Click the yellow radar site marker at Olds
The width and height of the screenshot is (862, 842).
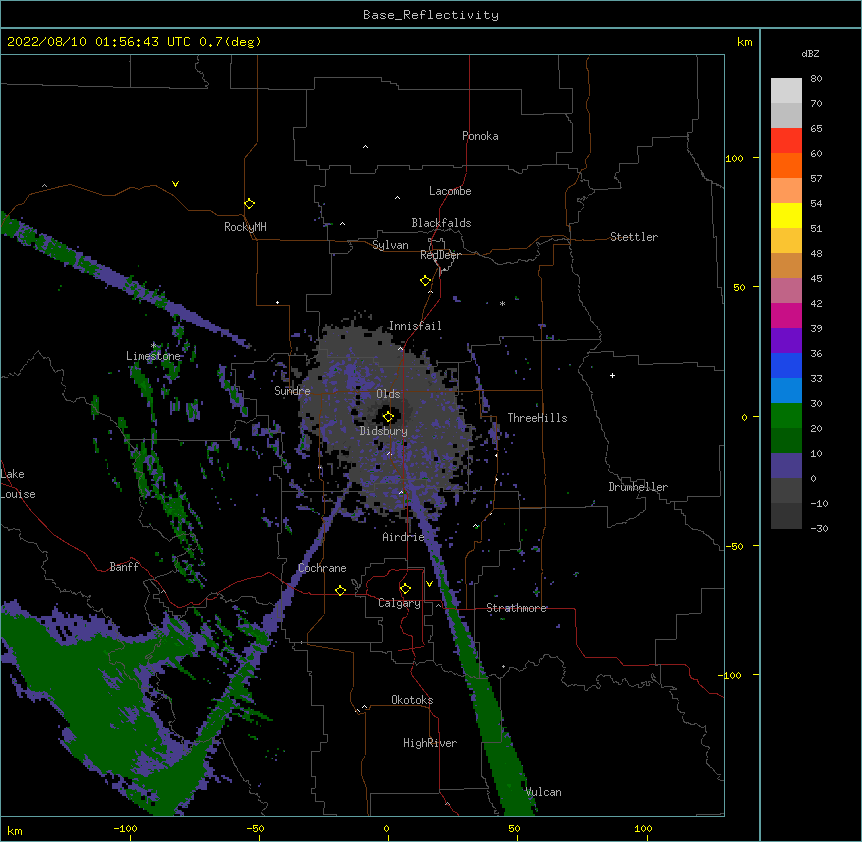pos(388,416)
